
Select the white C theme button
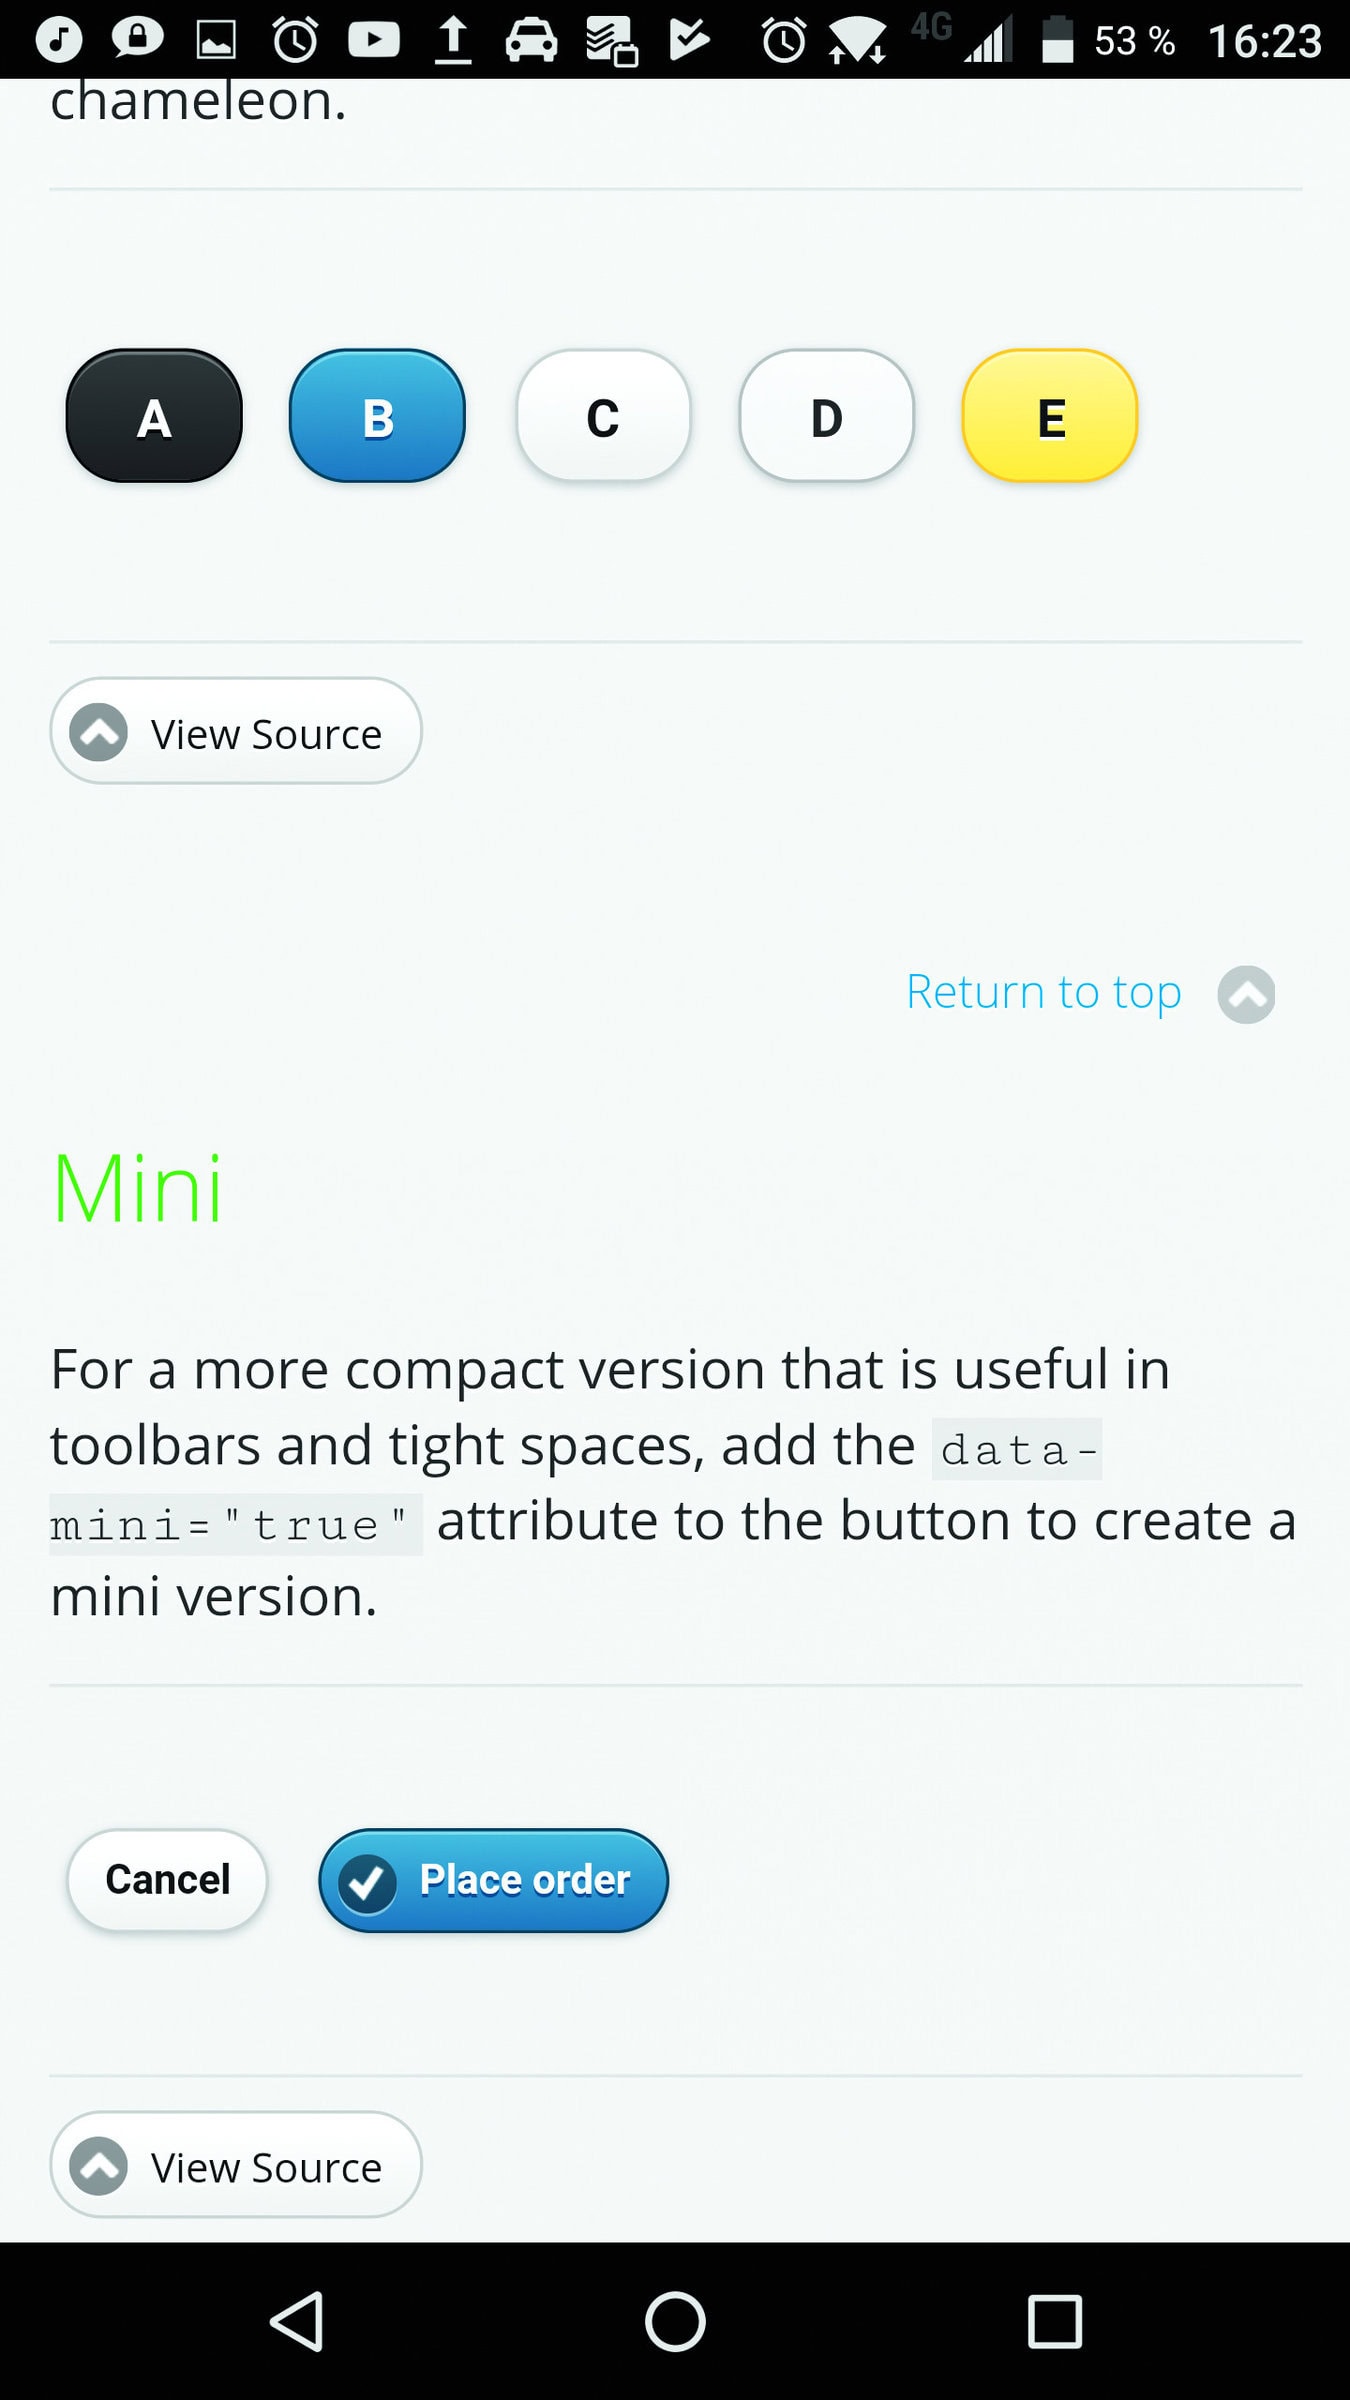pyautogui.click(x=603, y=416)
